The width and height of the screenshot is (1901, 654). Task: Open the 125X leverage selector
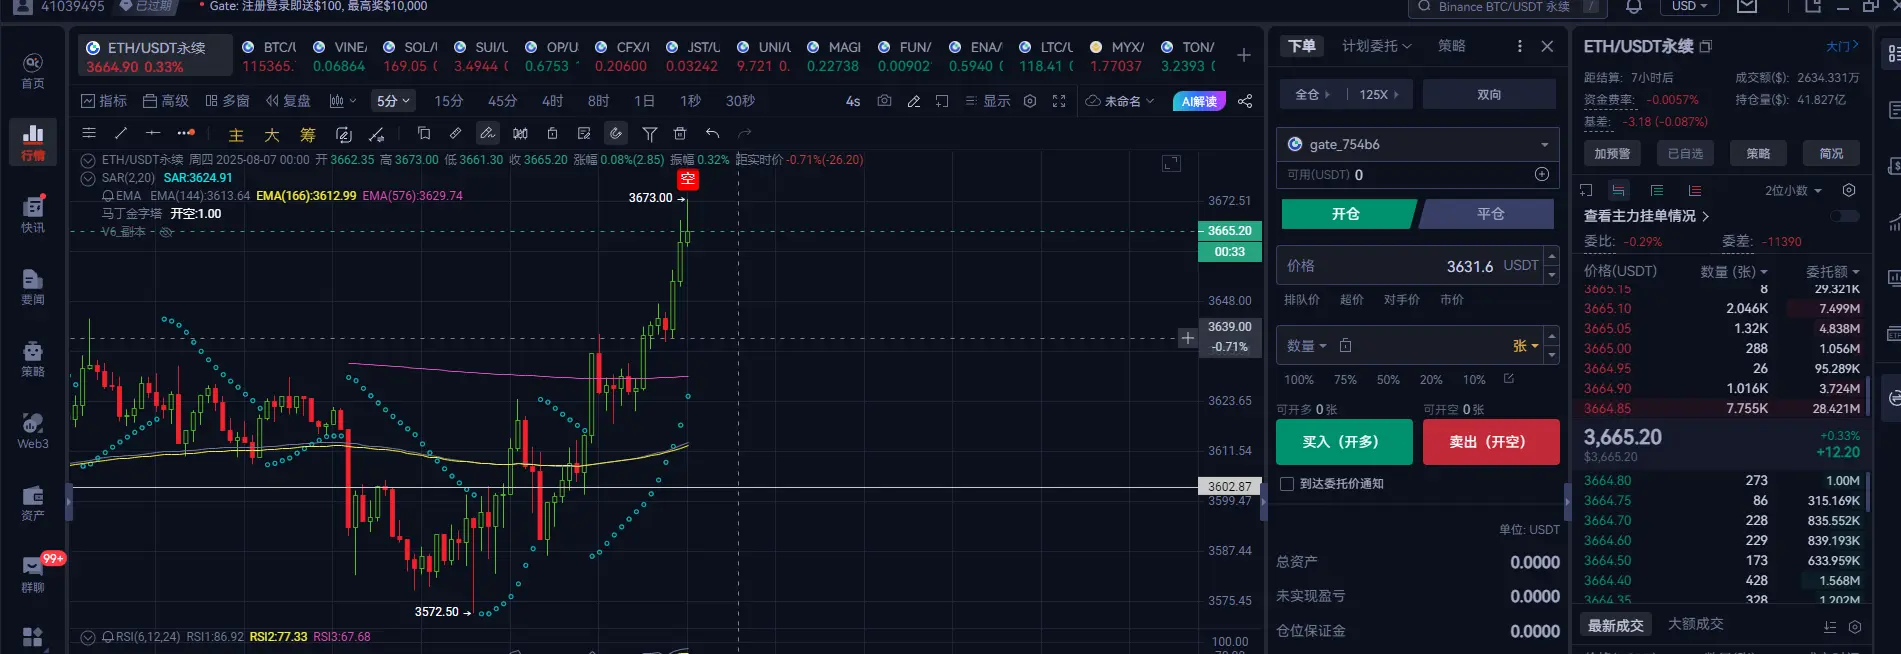(x=1379, y=94)
